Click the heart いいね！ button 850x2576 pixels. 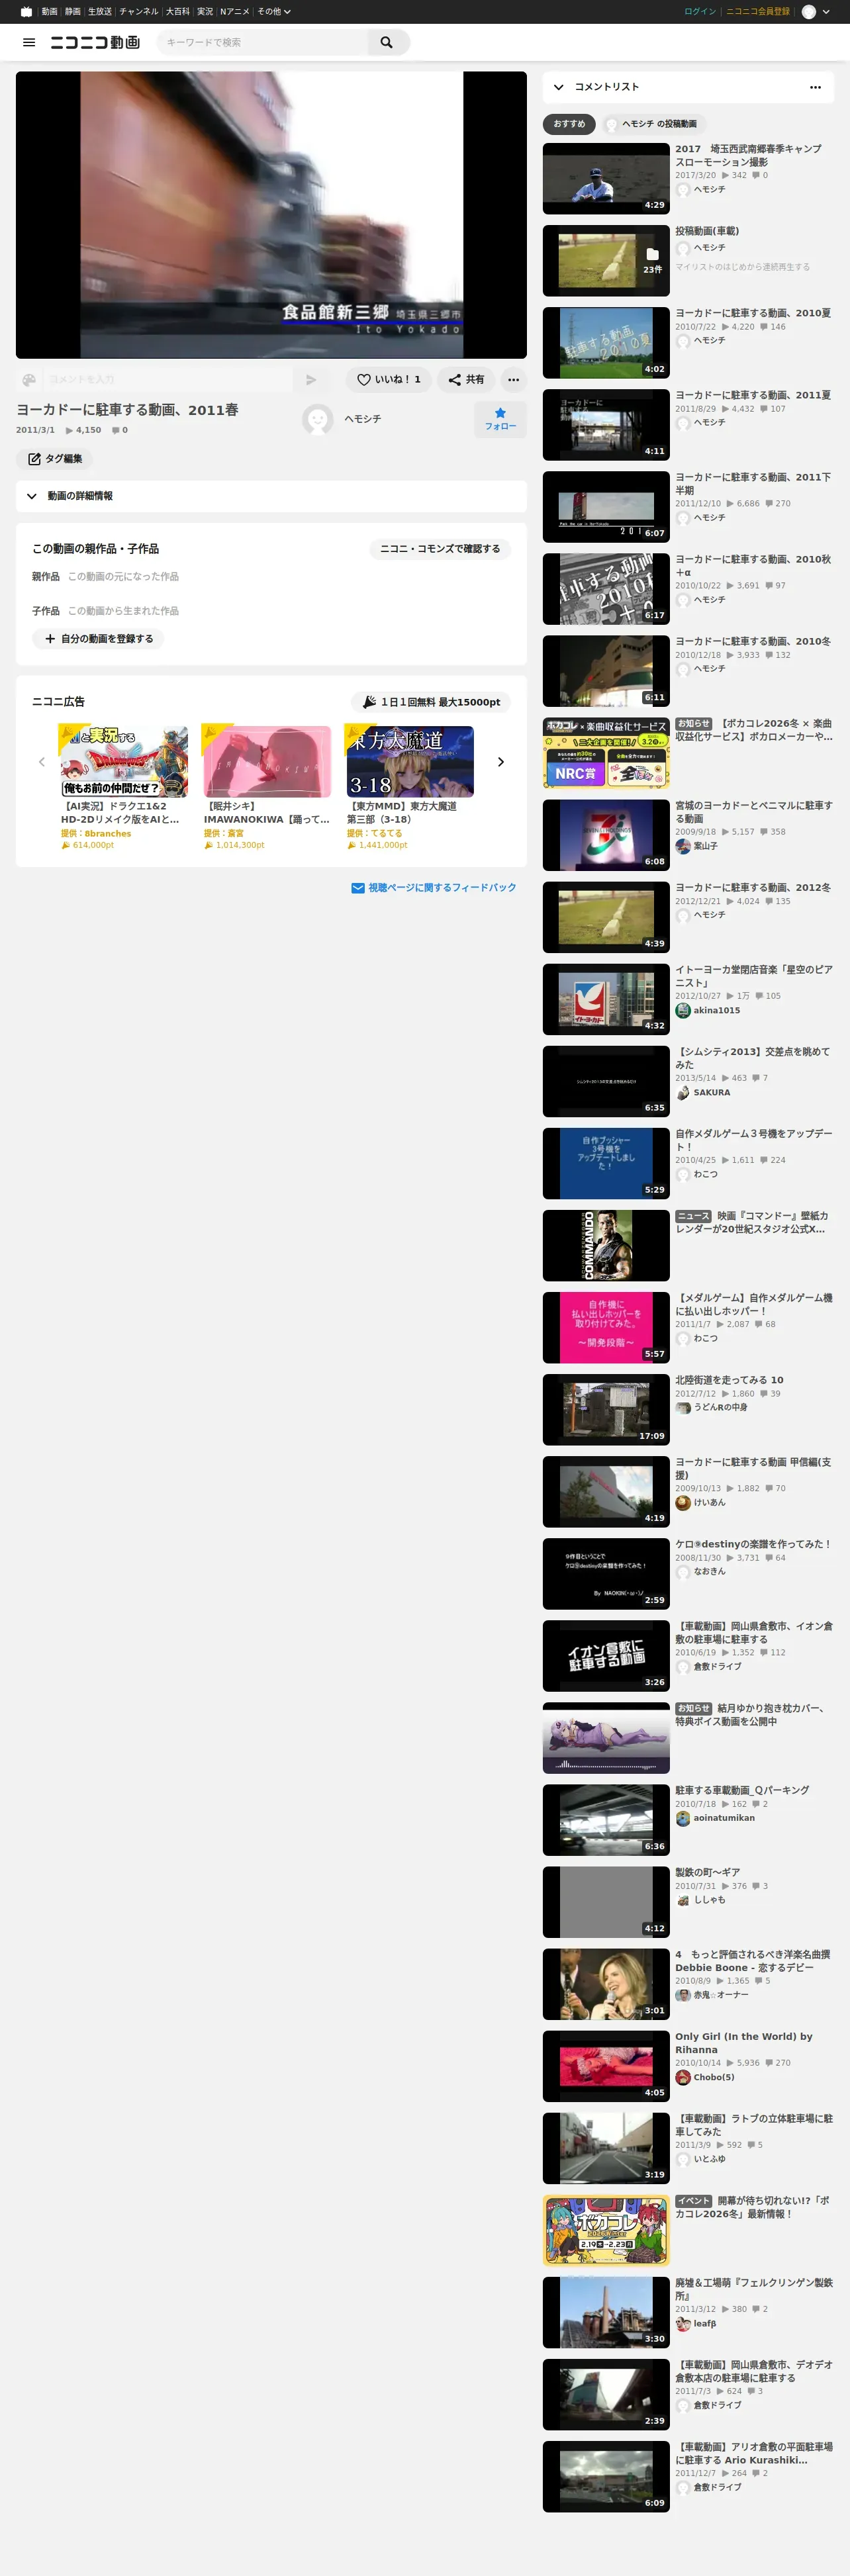(389, 380)
